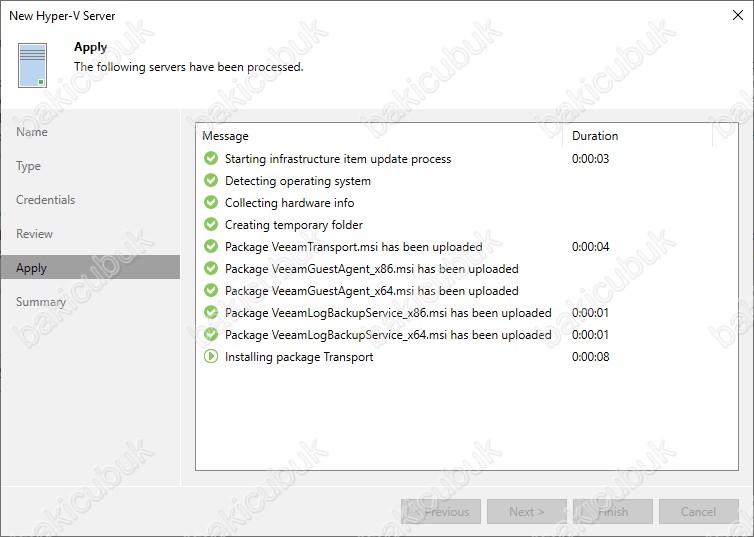Screen dimensions: 754x537
Task: Click 'The following servers have been processed.' text
Action: point(188,67)
